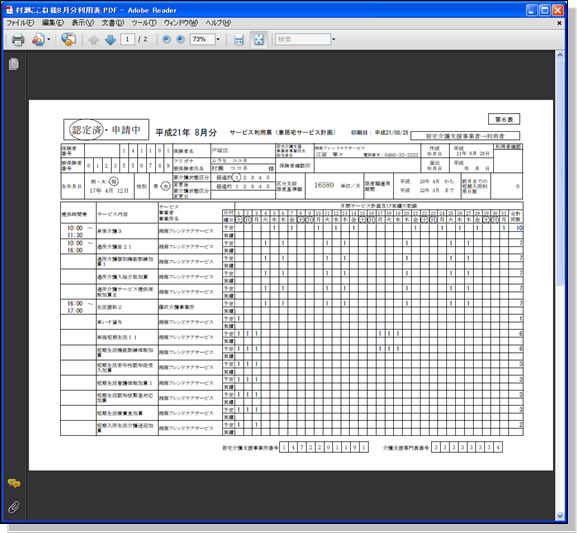Expand the search options dropdown arrow
This screenshot has width=577, height=533.
tap(333, 39)
